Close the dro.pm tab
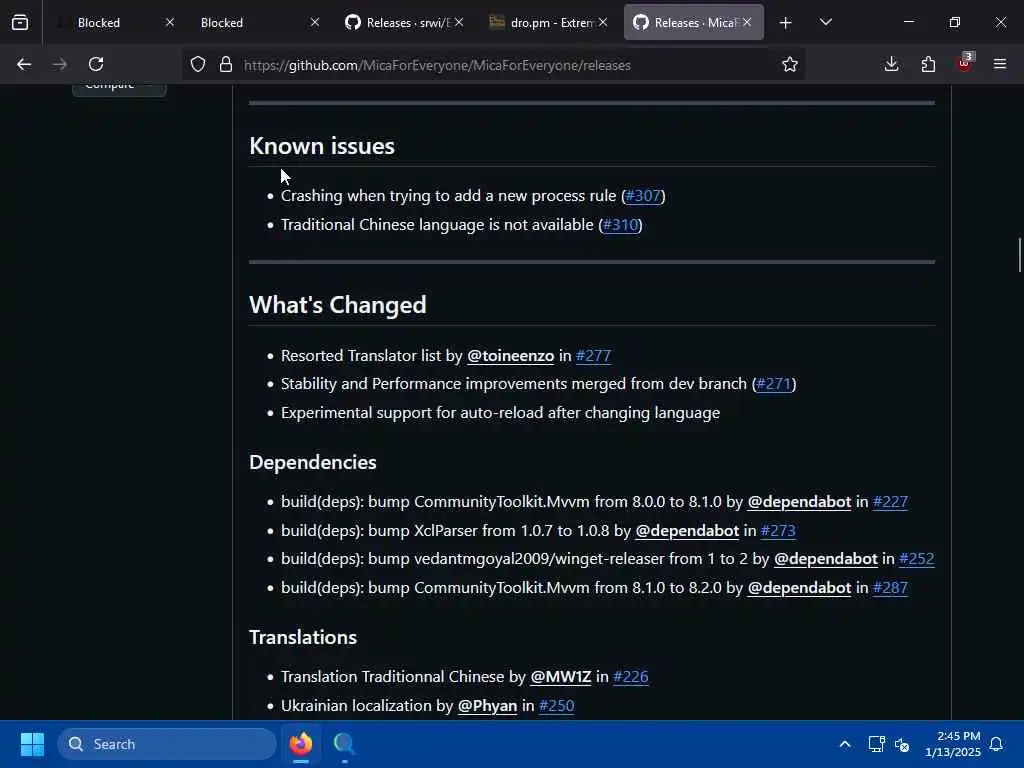This screenshot has height=768, width=1024. click(x=603, y=22)
